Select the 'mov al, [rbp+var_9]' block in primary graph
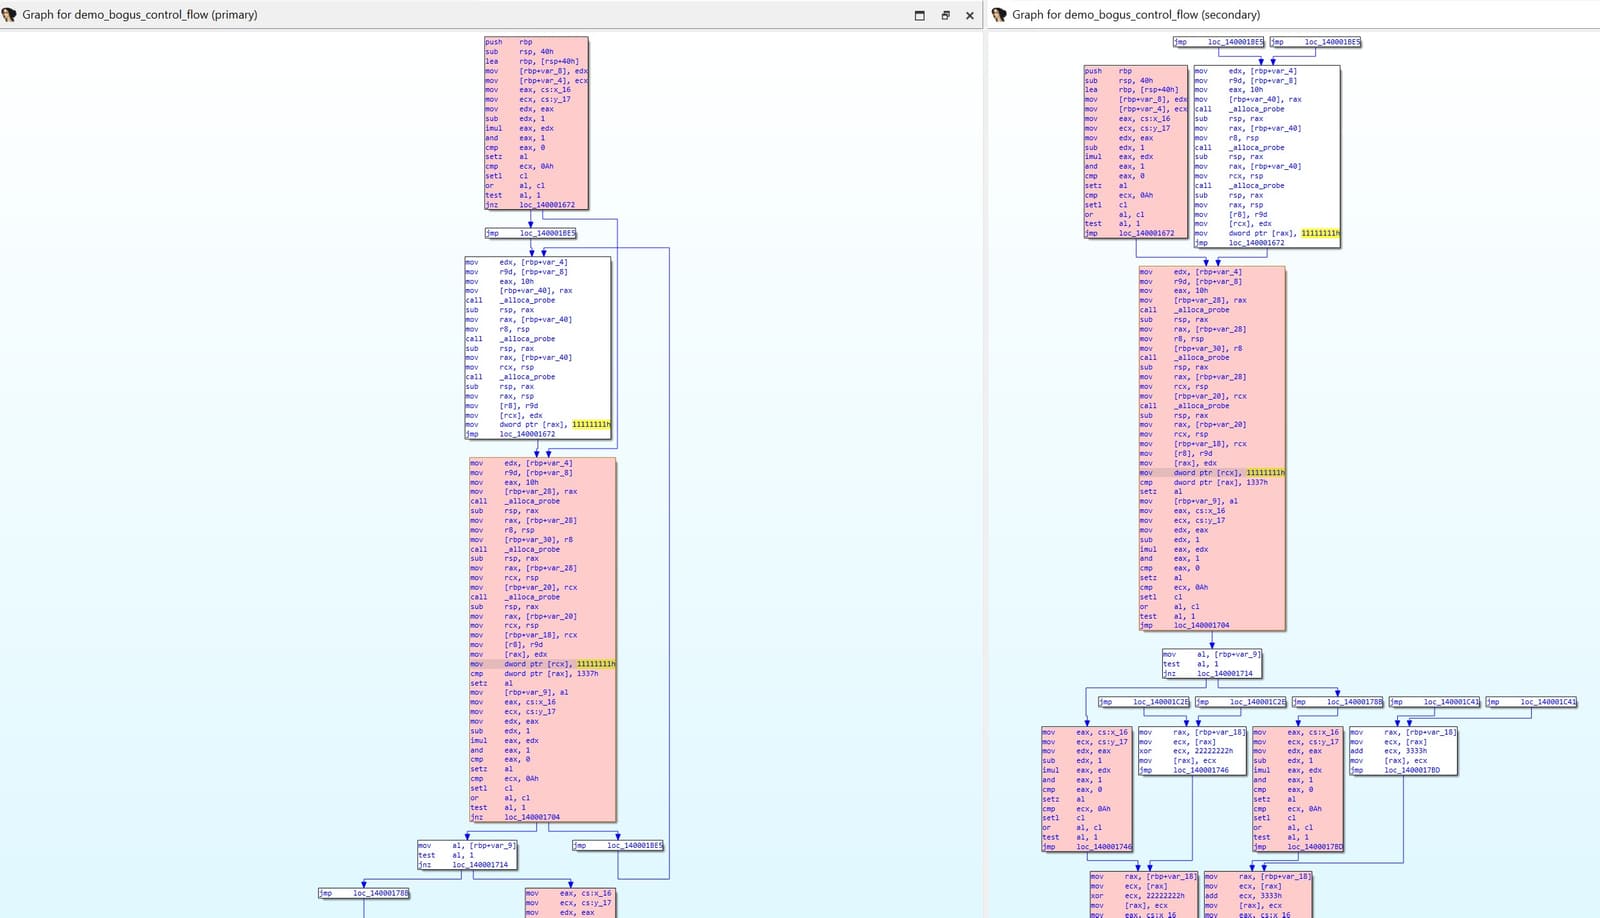Viewport: 1600px width, 918px height. 467,855
